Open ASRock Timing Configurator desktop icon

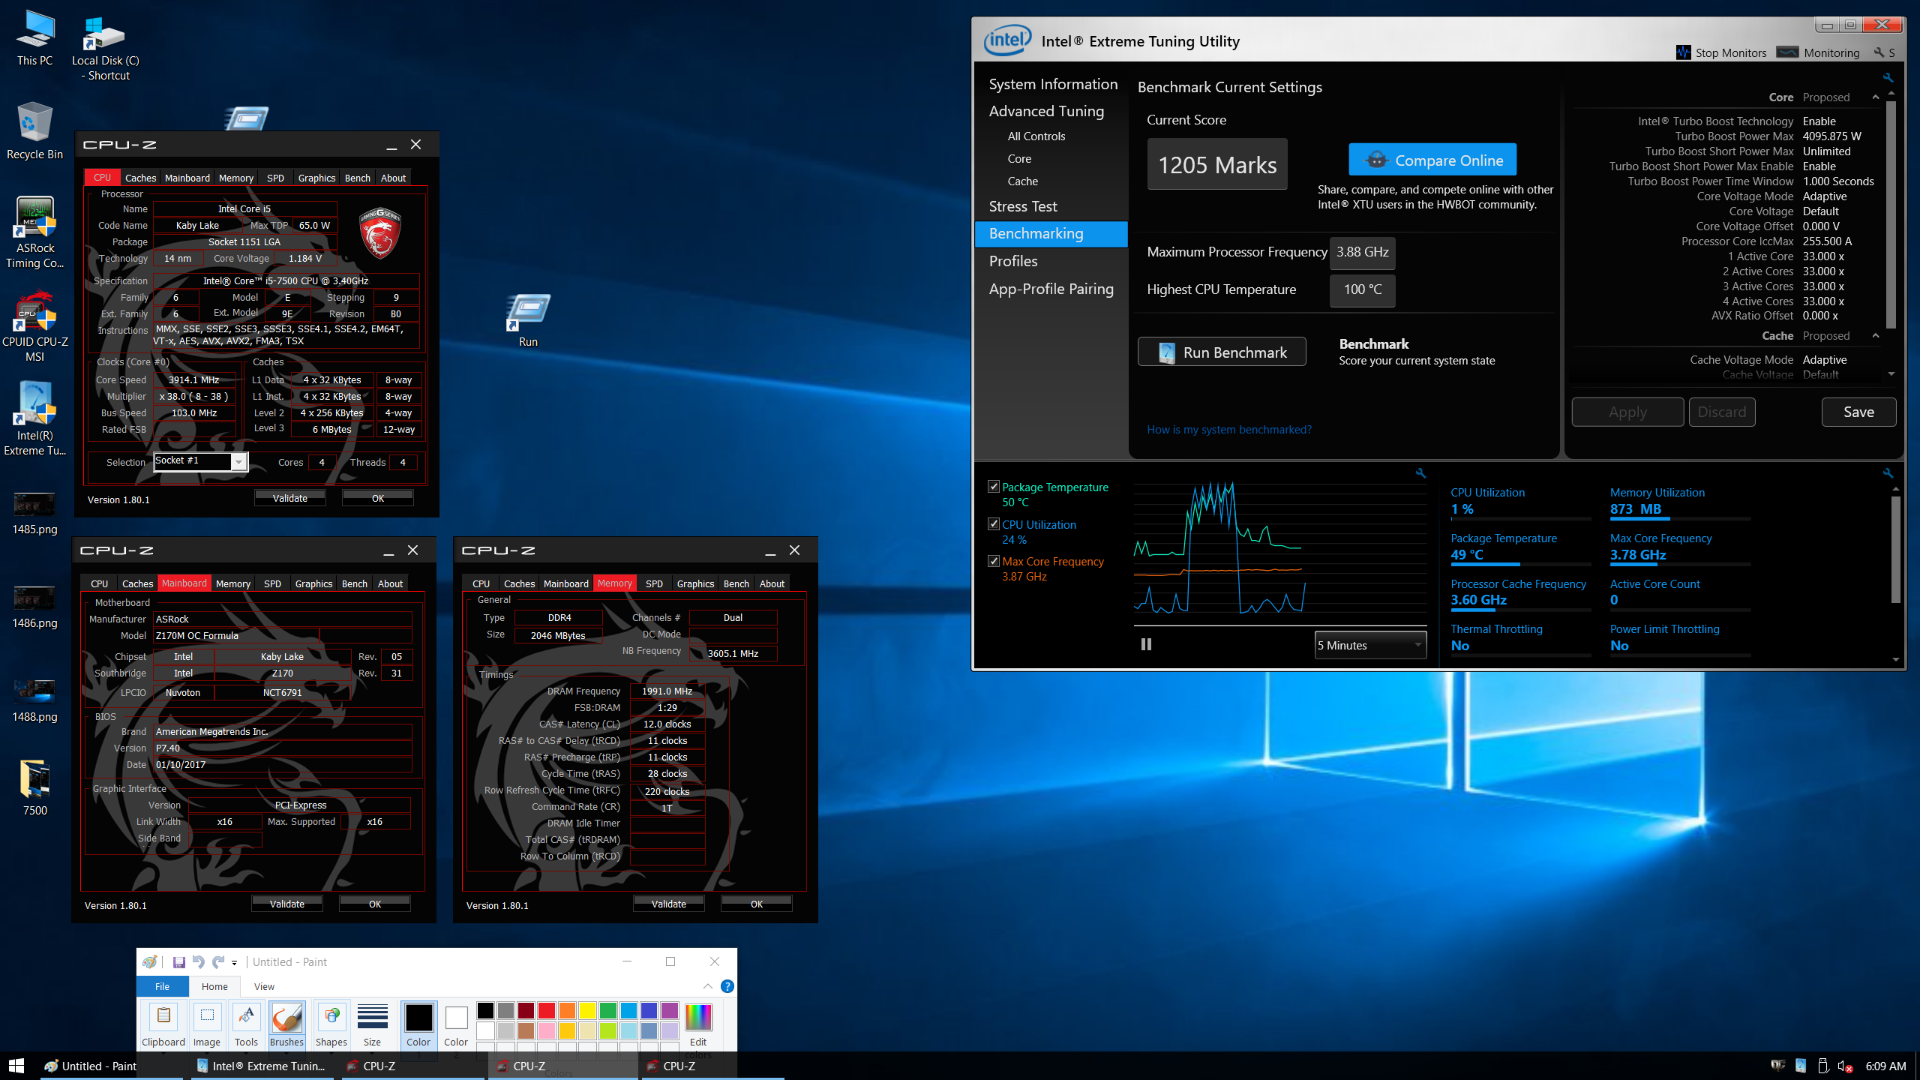[x=35, y=232]
